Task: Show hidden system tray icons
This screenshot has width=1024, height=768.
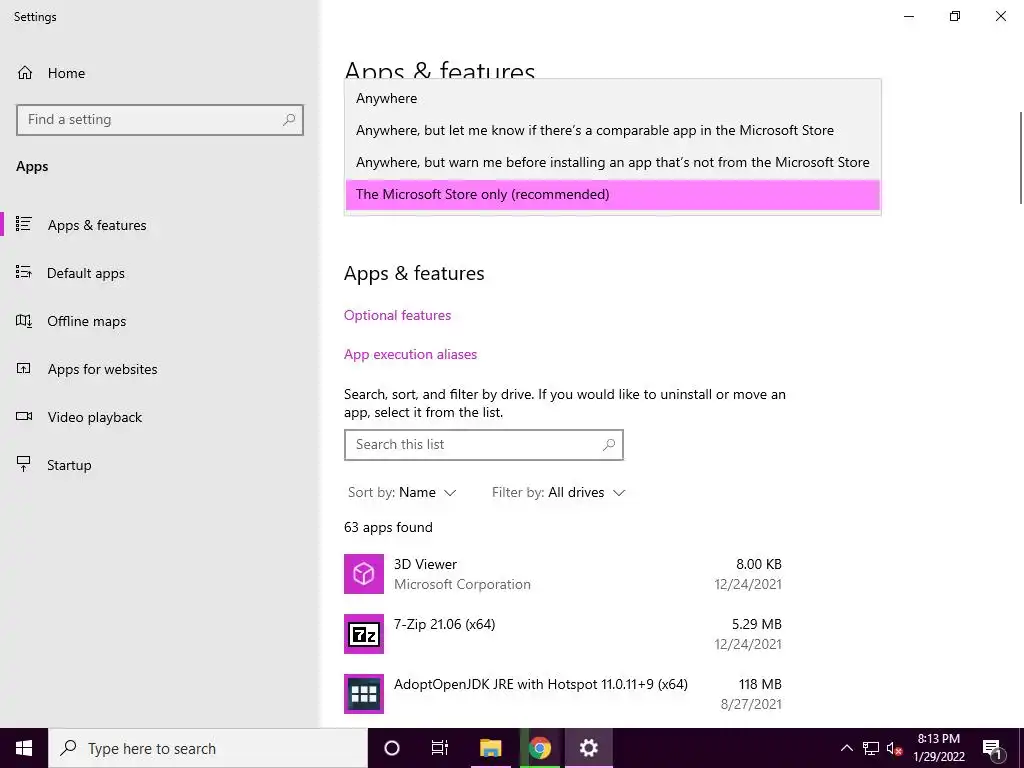Action: [x=846, y=748]
